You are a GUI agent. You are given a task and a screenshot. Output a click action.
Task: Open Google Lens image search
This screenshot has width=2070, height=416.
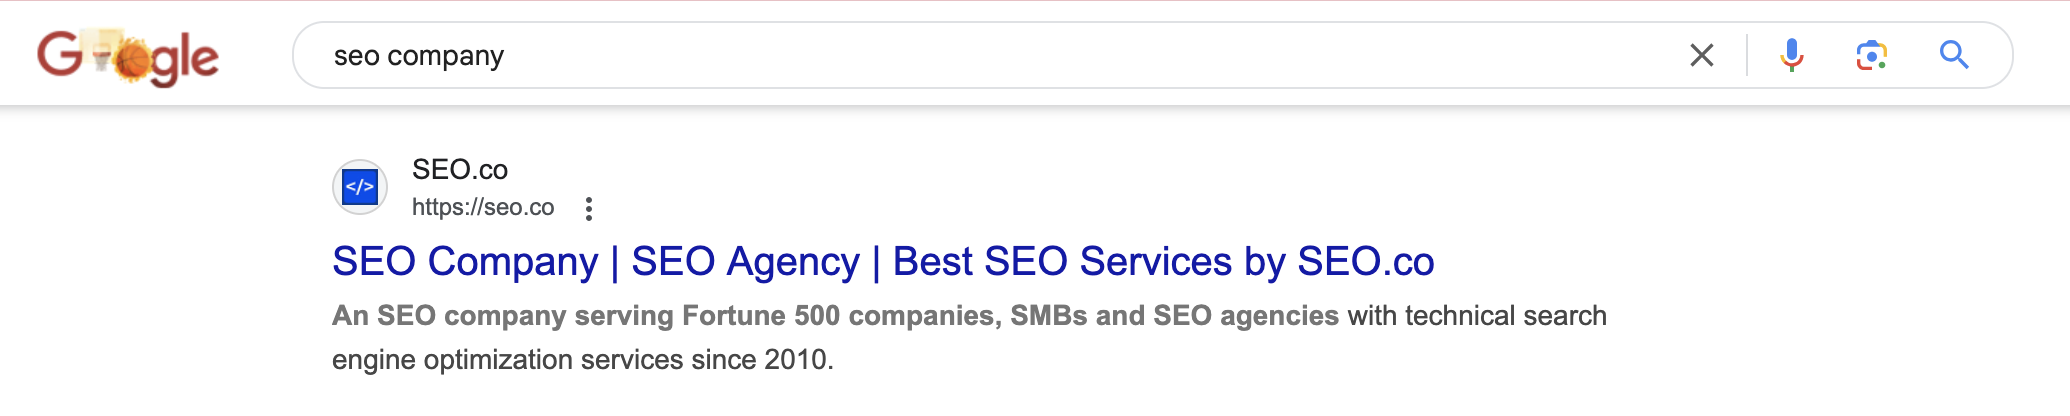[1871, 55]
